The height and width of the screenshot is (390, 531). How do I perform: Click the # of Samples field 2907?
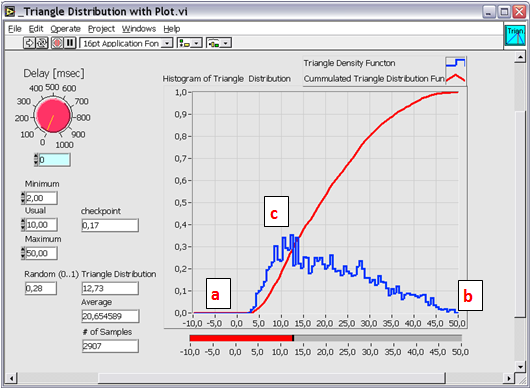point(110,346)
